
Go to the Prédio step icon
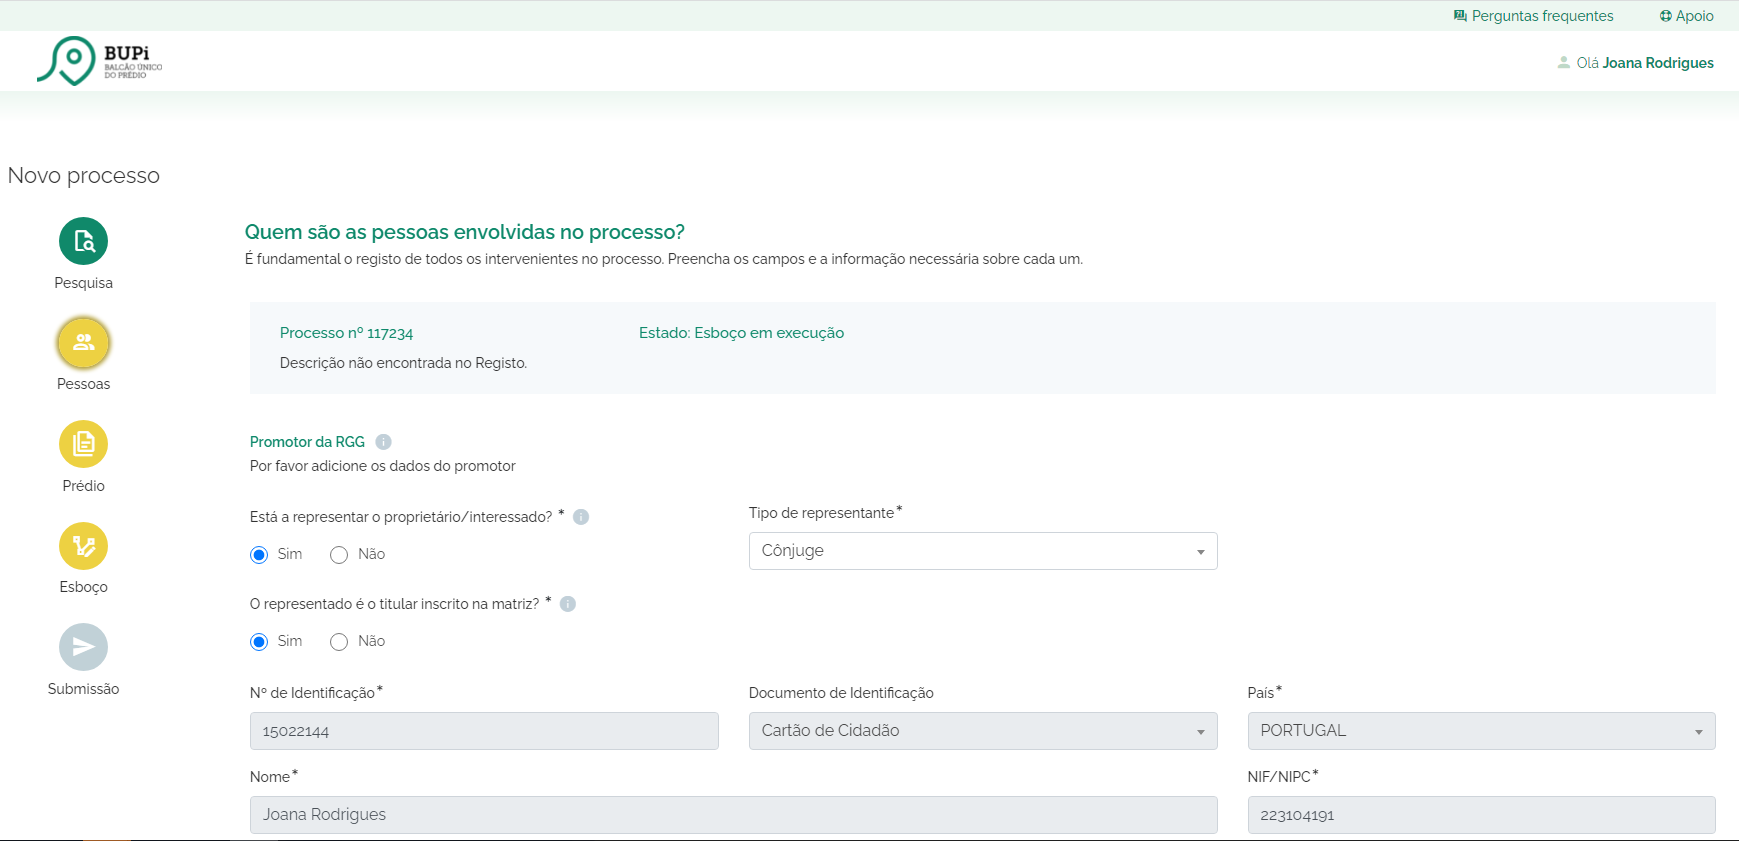pos(83,444)
